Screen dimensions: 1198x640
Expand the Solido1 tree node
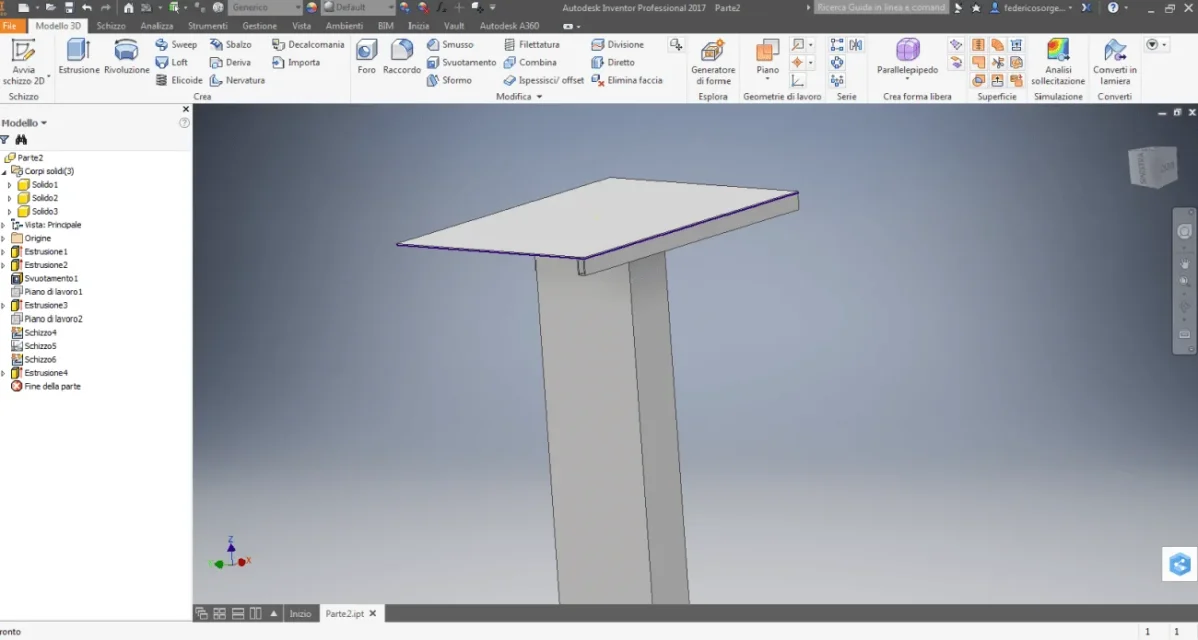tap(10, 185)
